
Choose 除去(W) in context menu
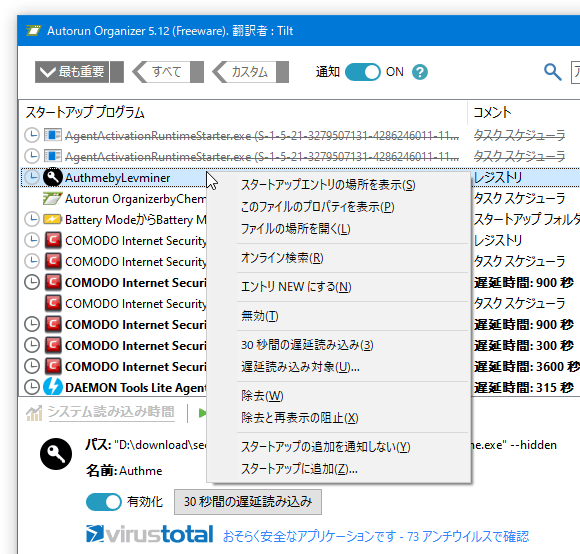[x=262, y=396]
